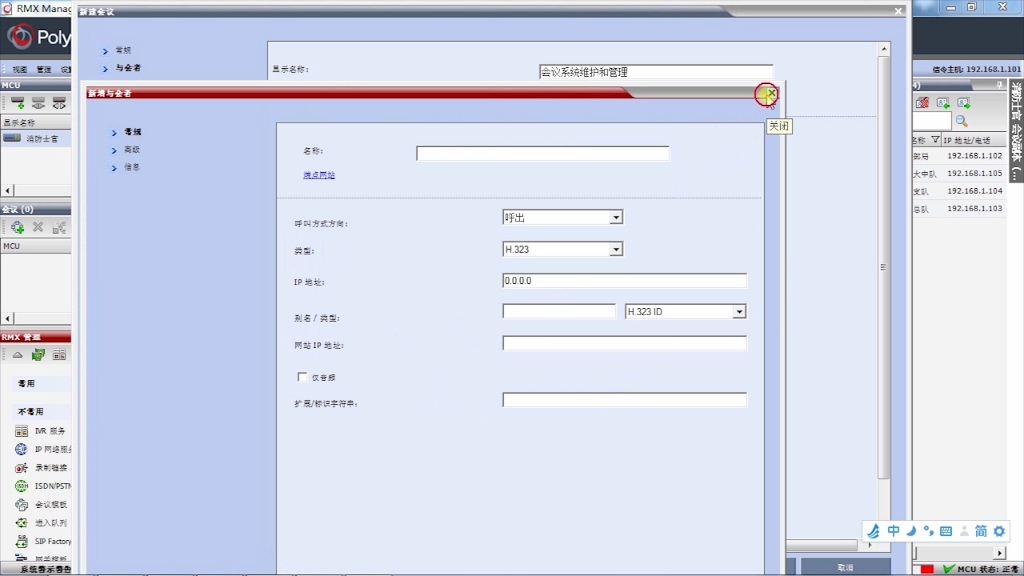Click the alias name input field
1024x576 pixels.
point(559,312)
